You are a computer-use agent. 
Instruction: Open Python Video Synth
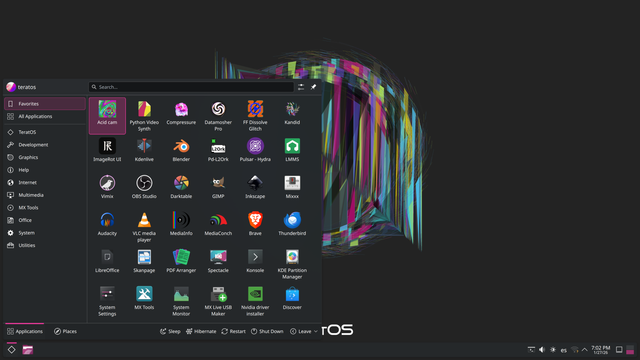coord(144,116)
